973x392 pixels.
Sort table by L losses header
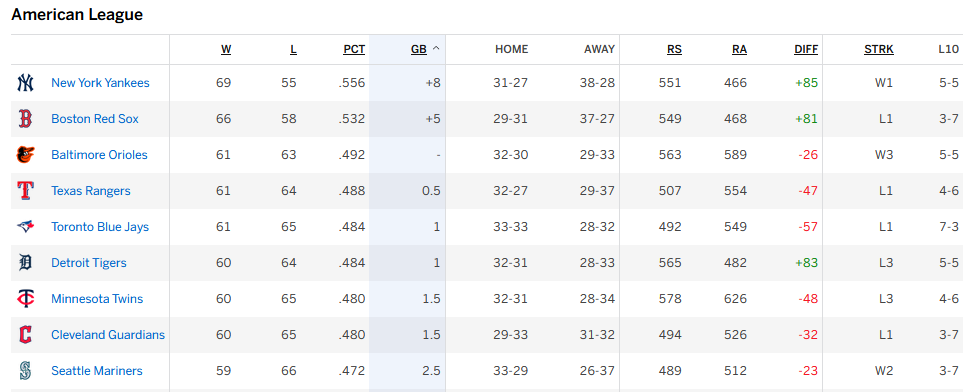click(x=294, y=49)
